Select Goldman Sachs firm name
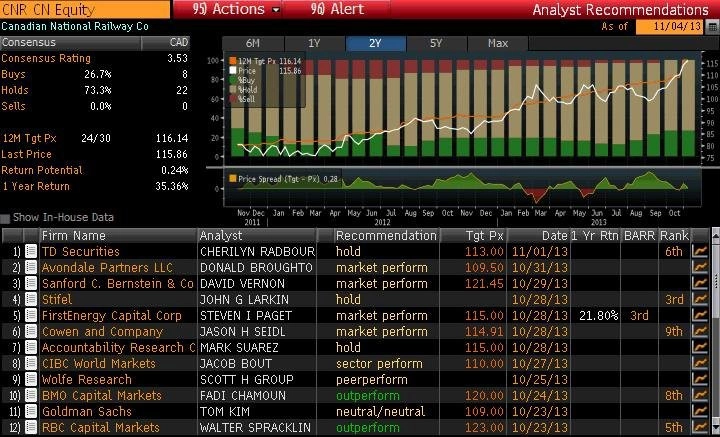The image size is (720, 437). coord(87,411)
